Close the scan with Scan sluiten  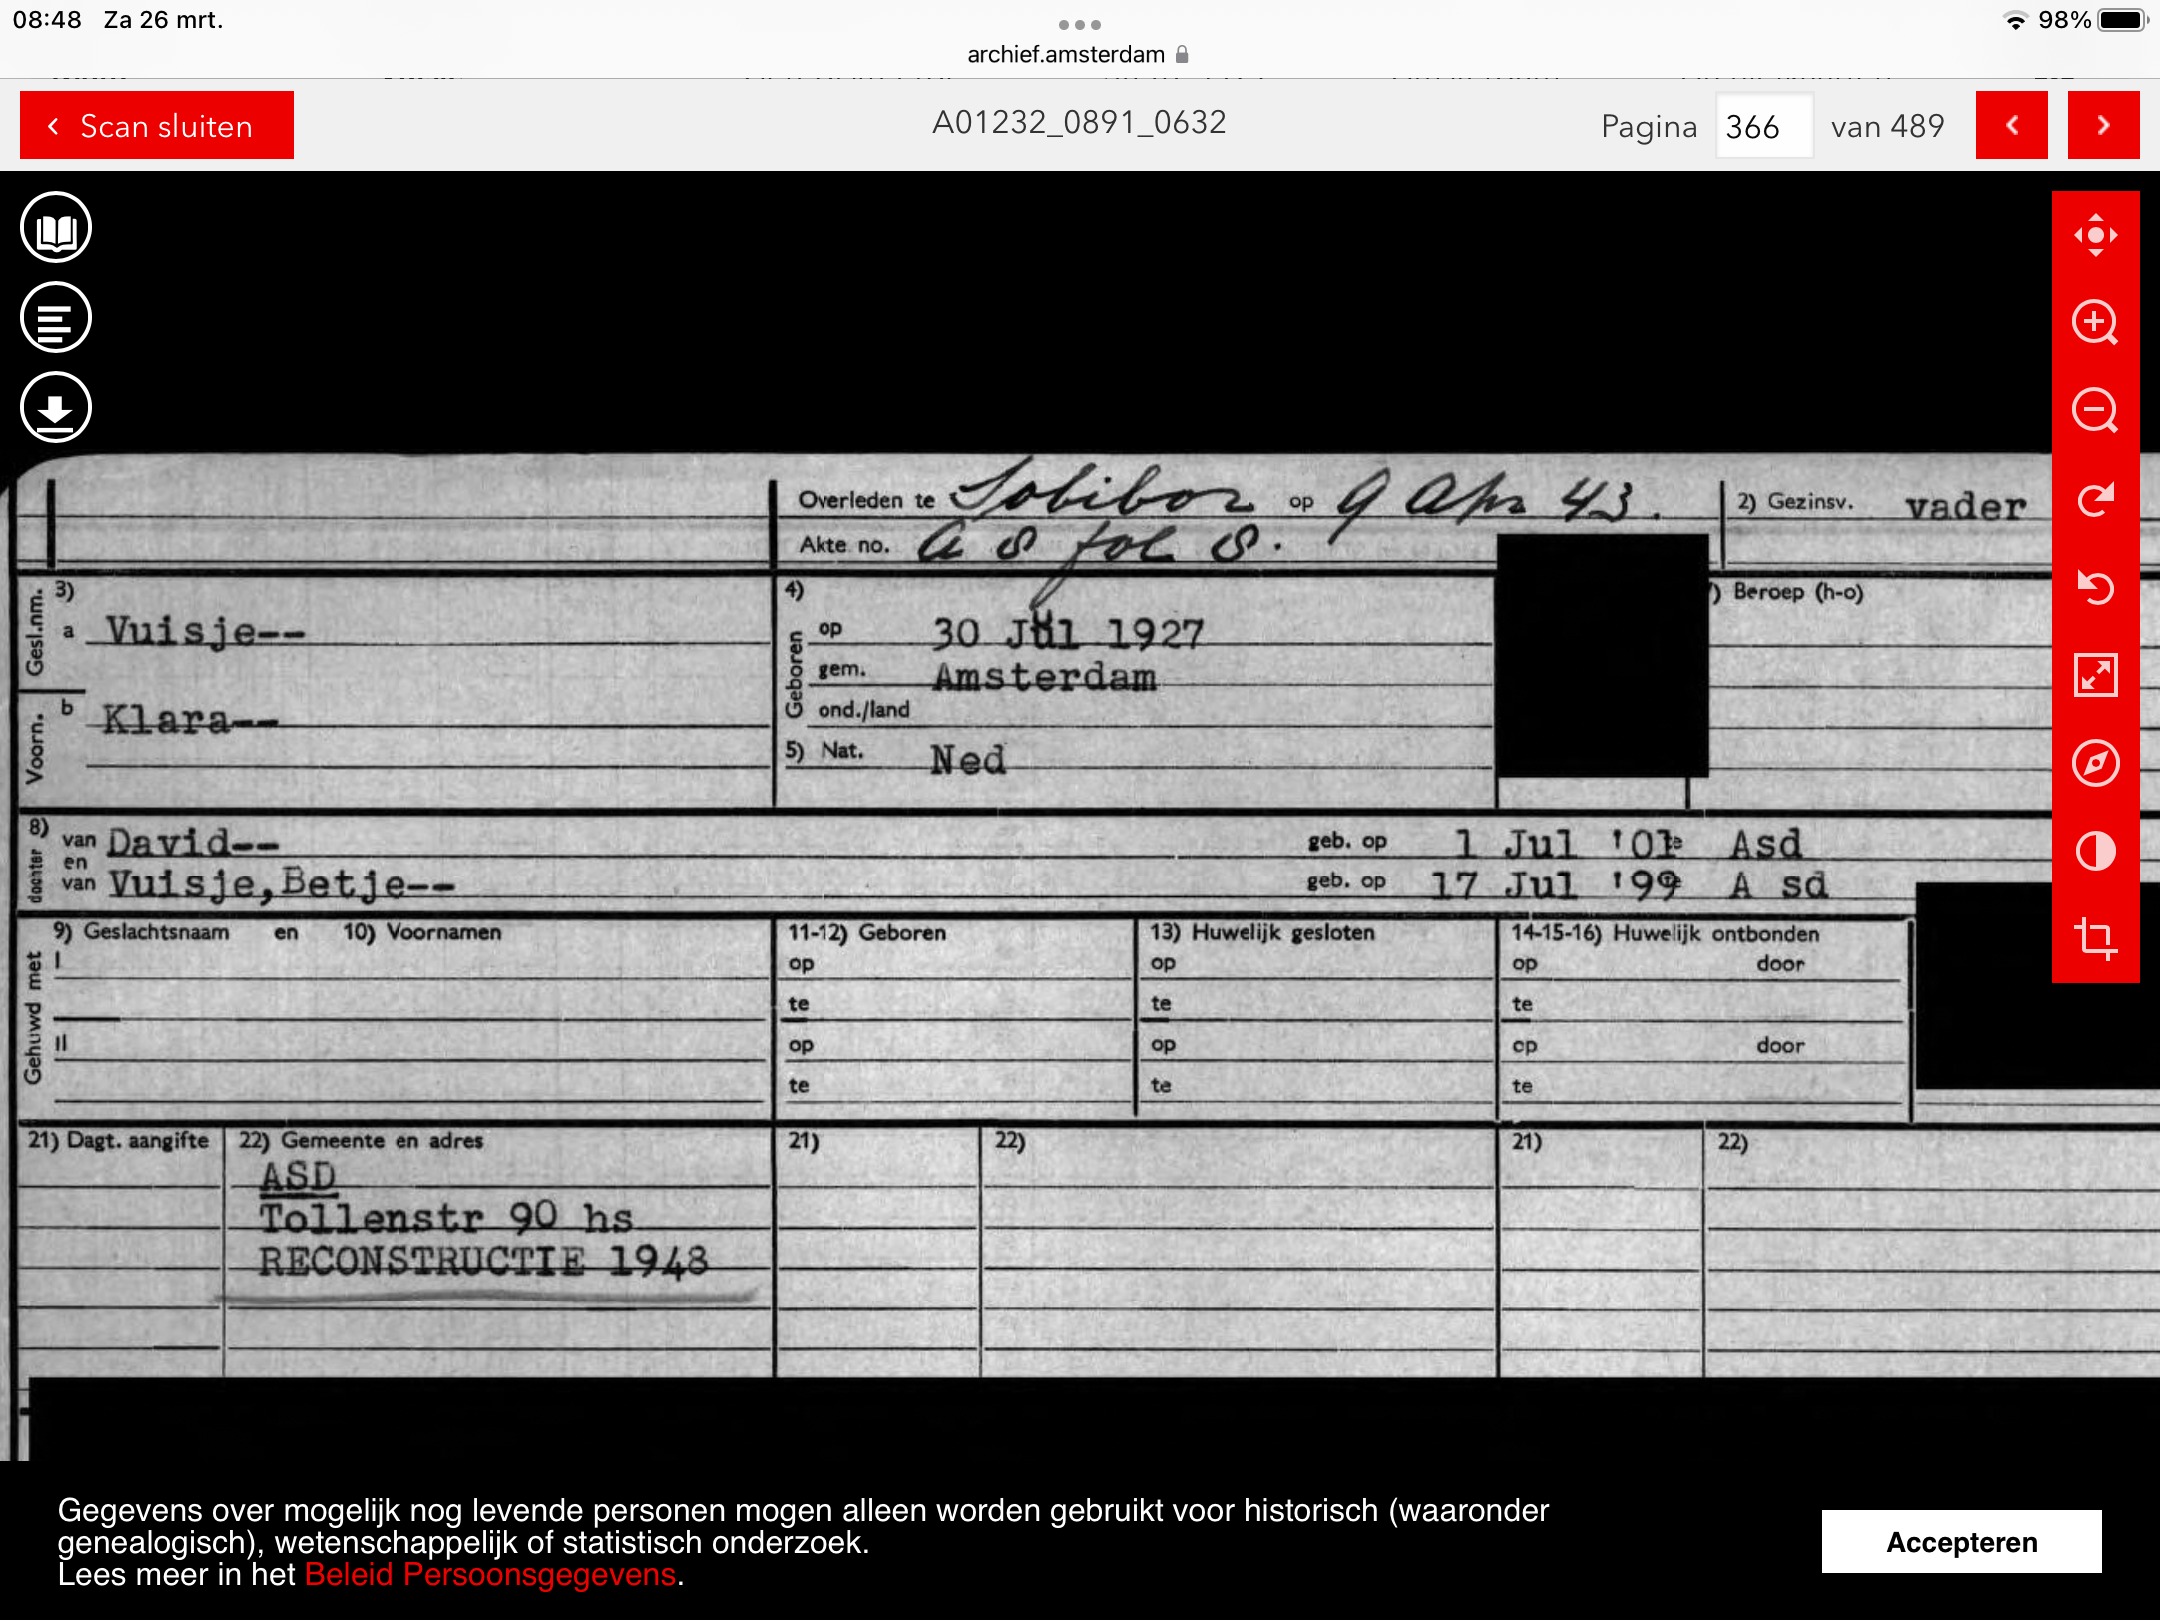pyautogui.click(x=157, y=126)
